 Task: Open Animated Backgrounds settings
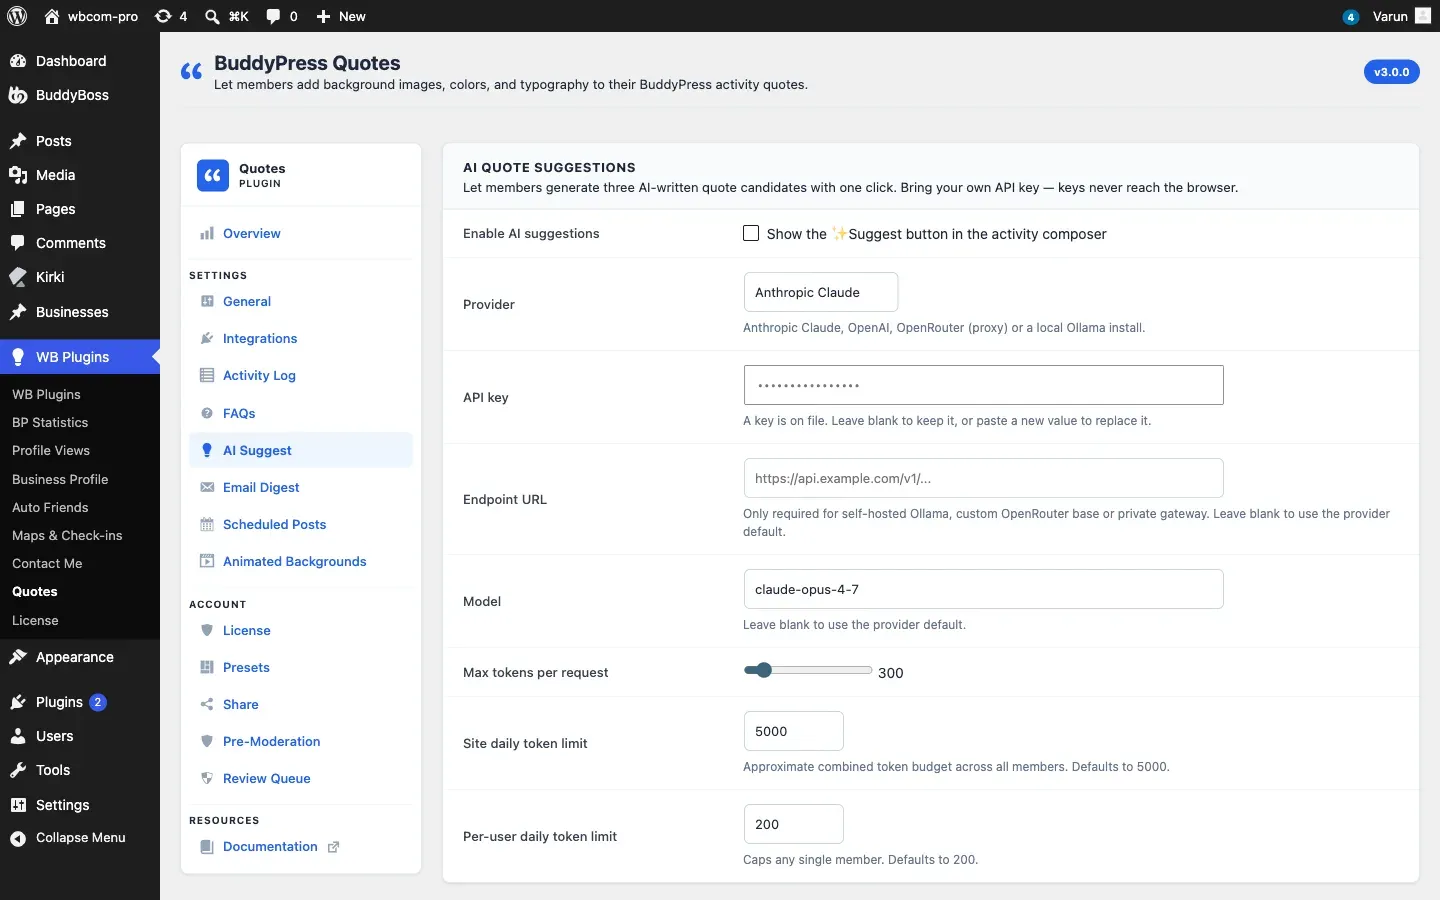[301, 561]
